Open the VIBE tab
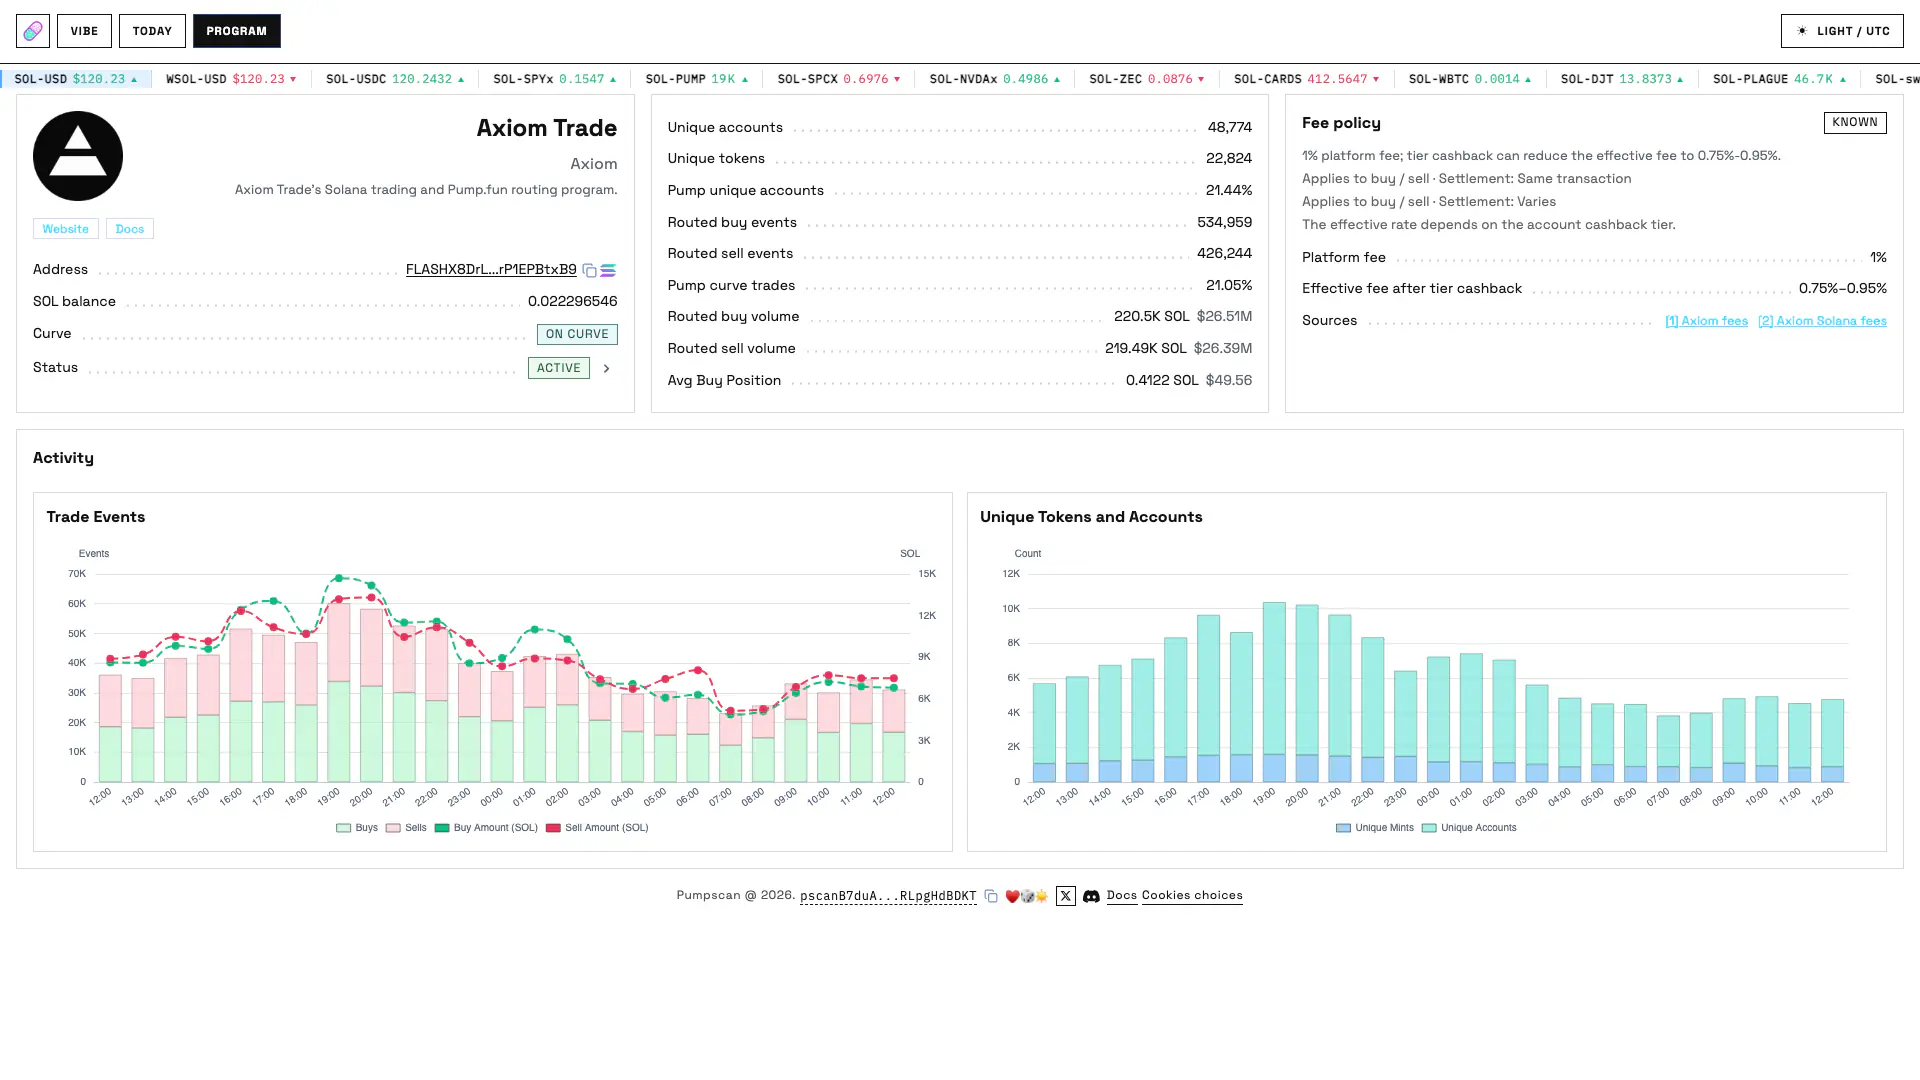Viewport: 1920px width, 1080px height. [84, 31]
